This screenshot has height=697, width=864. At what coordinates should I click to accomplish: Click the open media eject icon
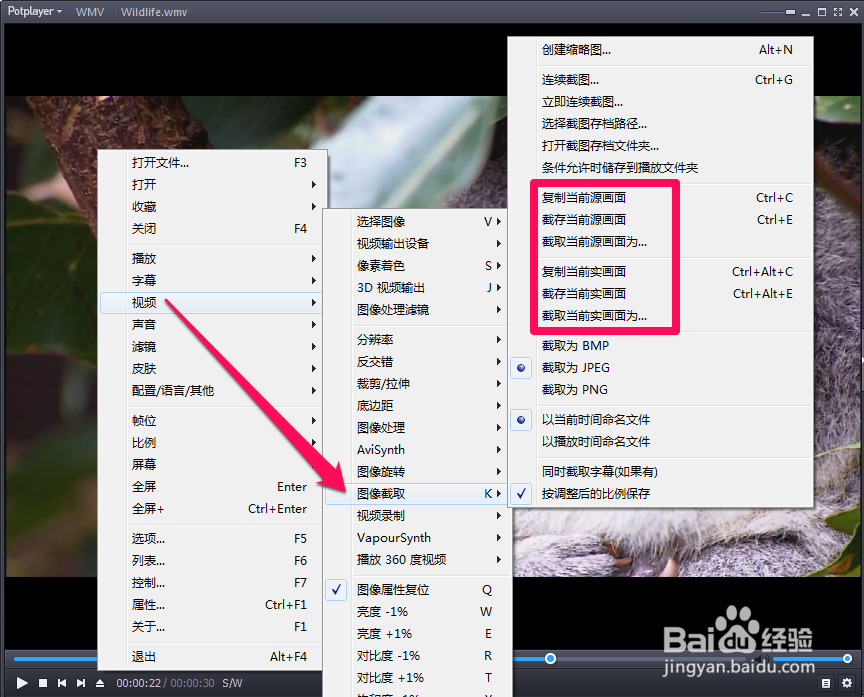[x=99, y=683]
